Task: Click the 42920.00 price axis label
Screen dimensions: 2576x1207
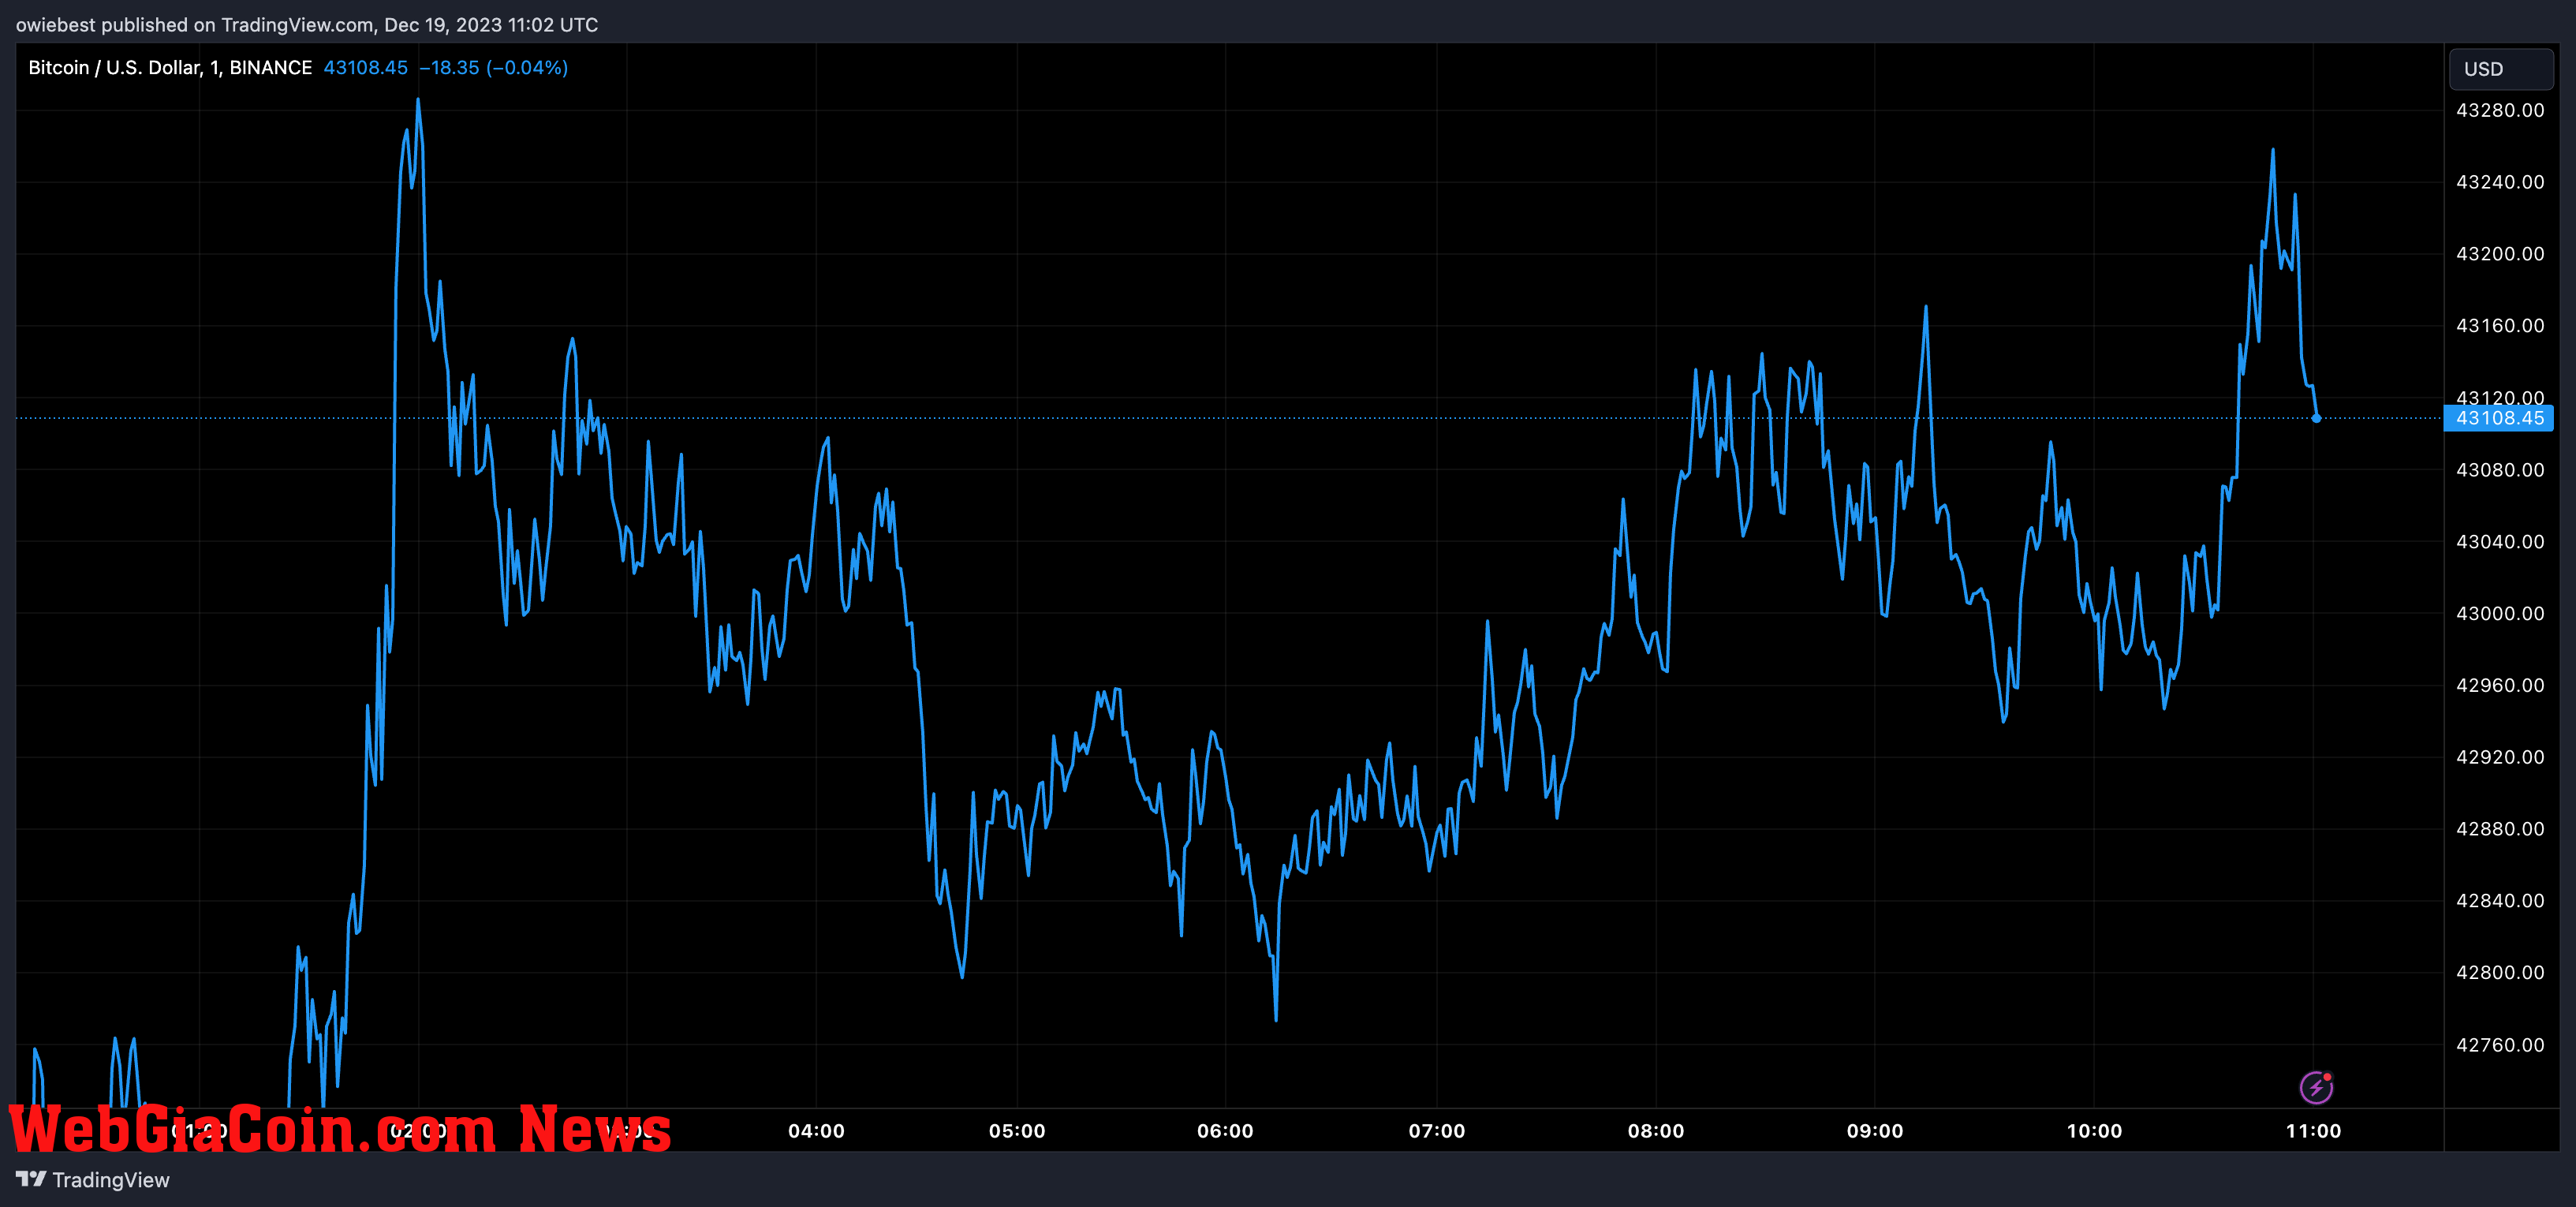Action: [2500, 757]
